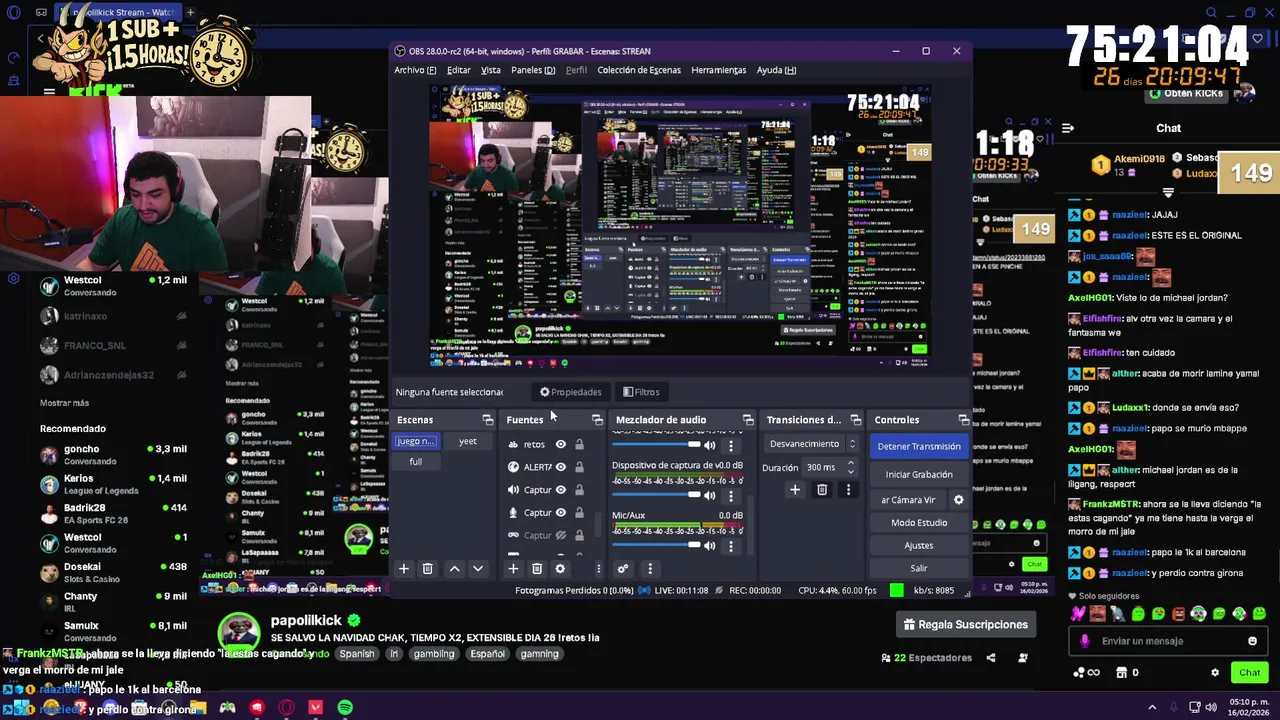Toggle lock on microphone Captur source
1280x720 pixels.
tap(579, 513)
